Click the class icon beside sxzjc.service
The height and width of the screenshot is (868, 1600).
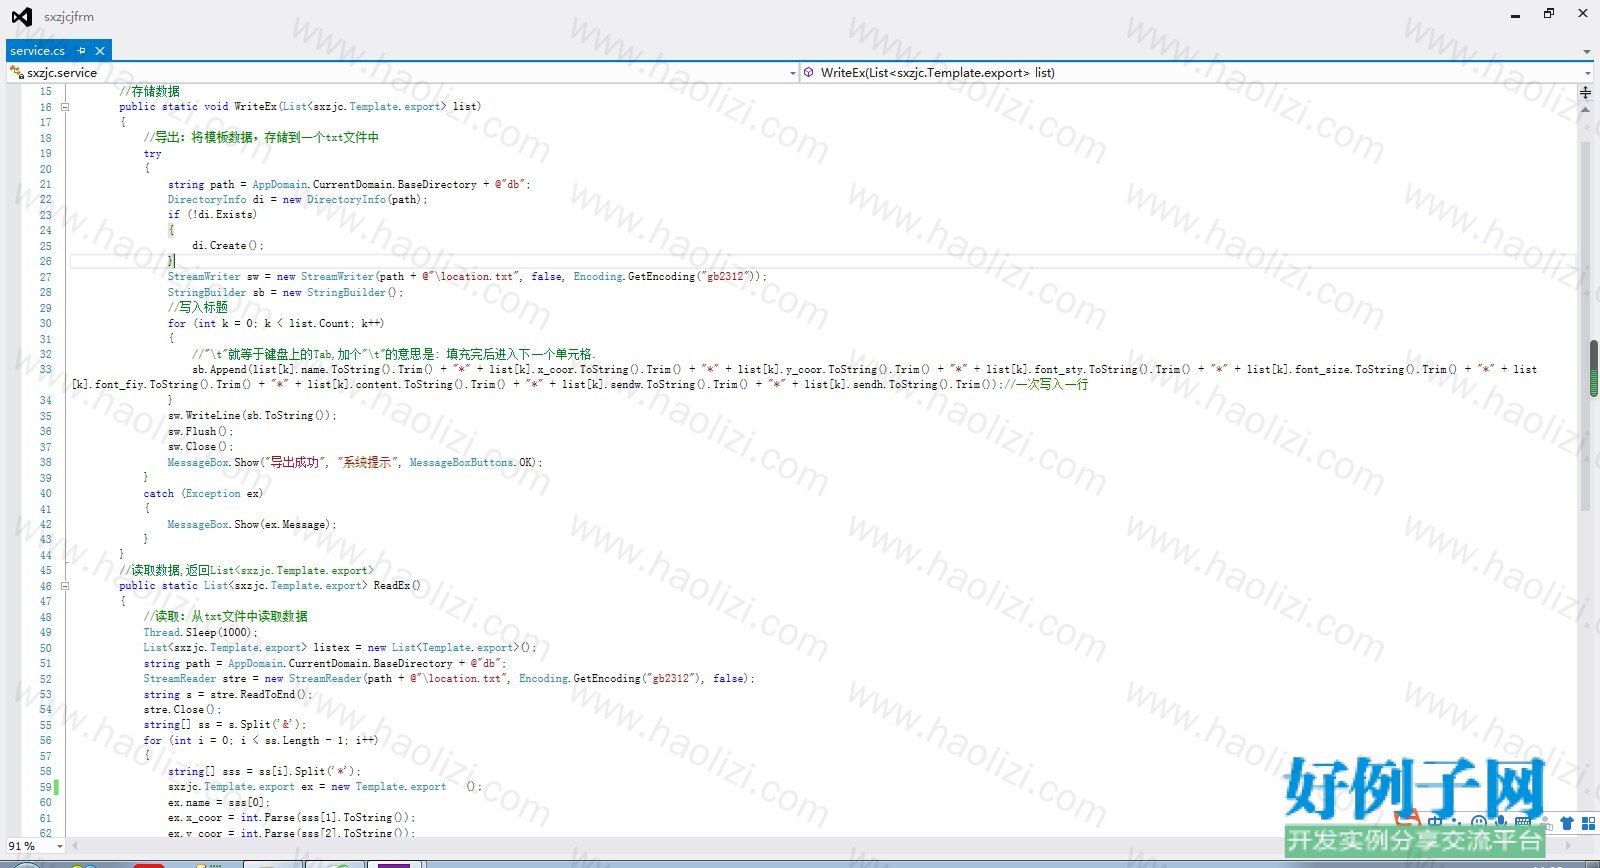pyautogui.click(x=16, y=73)
